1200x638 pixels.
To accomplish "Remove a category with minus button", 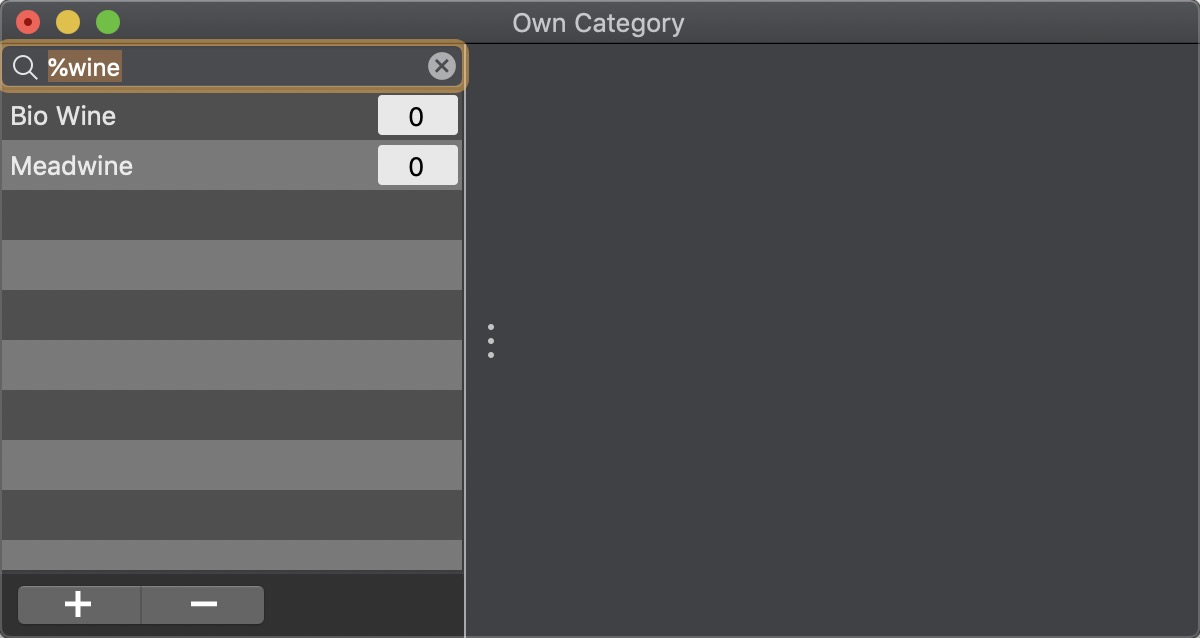I will [x=203, y=604].
